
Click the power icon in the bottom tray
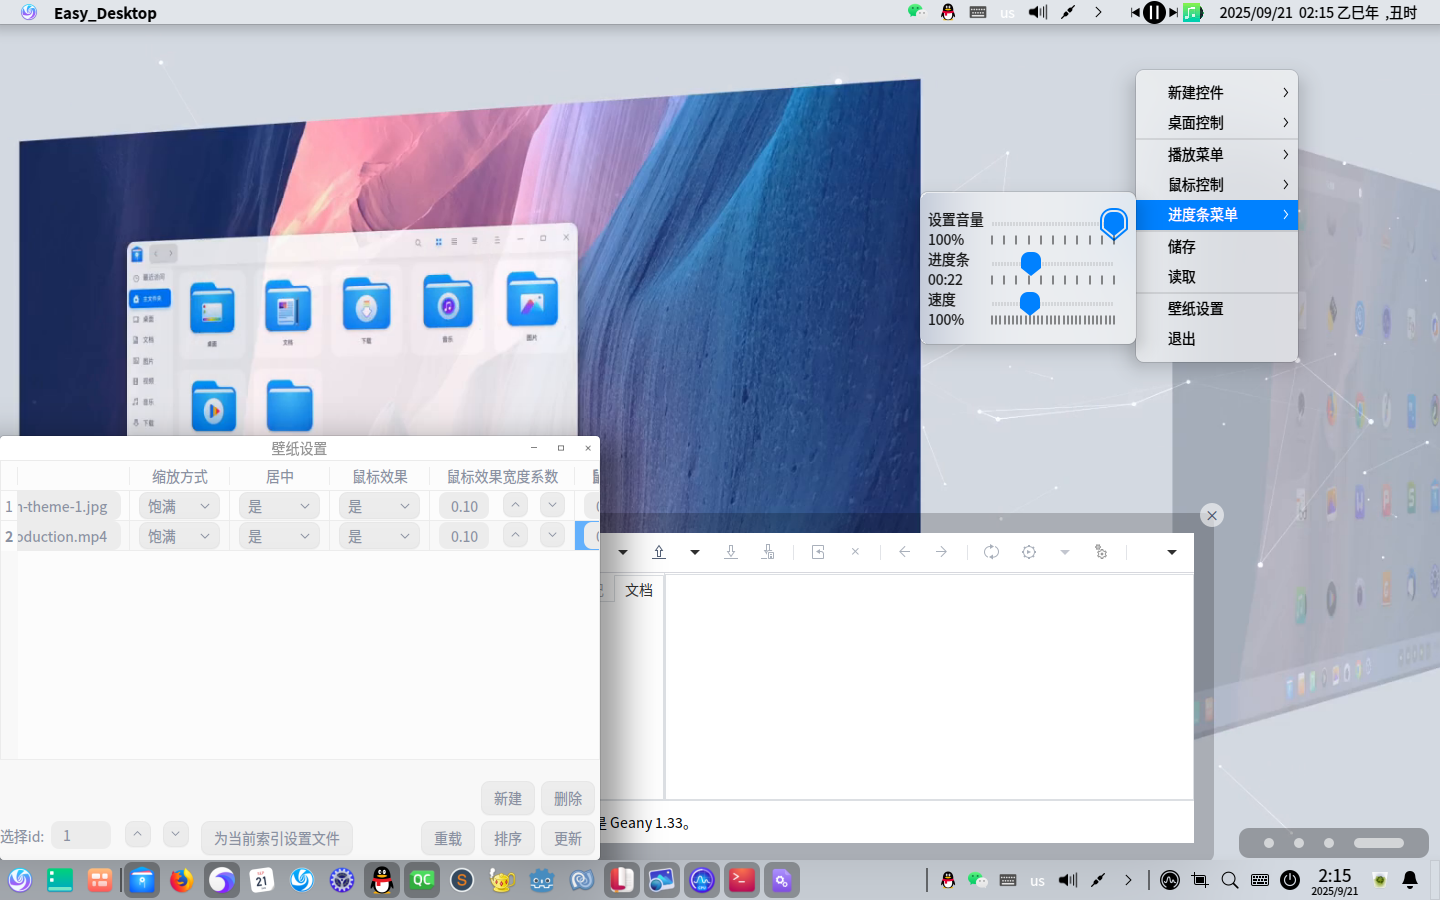coord(1290,880)
